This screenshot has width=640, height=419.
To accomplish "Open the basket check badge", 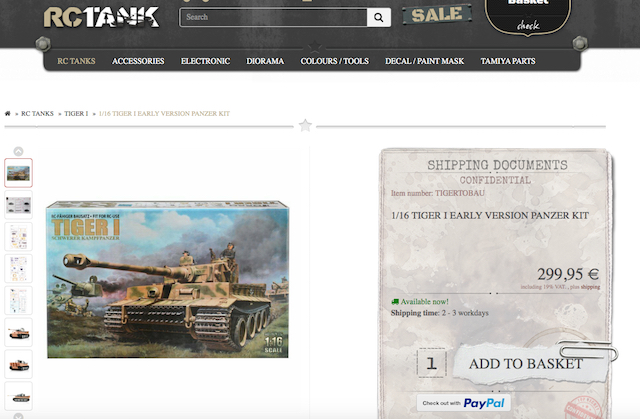I will pyautogui.click(x=528, y=16).
